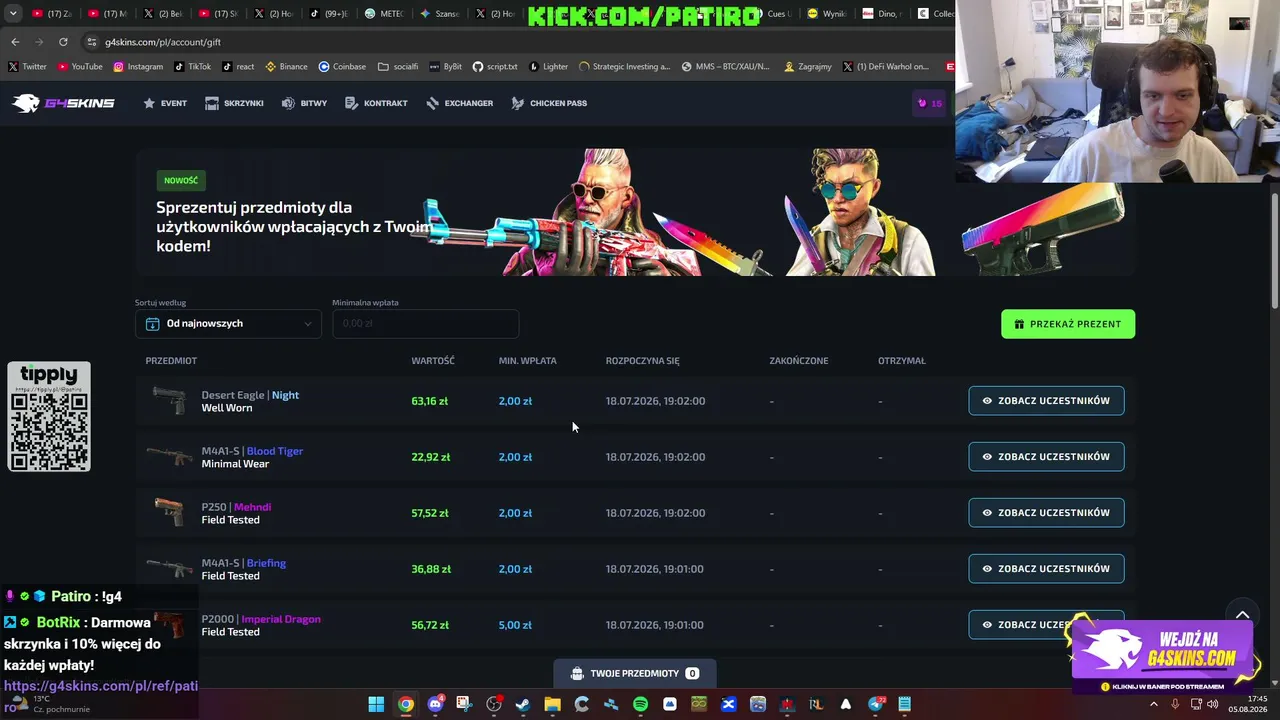Click the M4A1-S Blood Tiger skin thumbnail
1280x720 pixels.
point(169,457)
